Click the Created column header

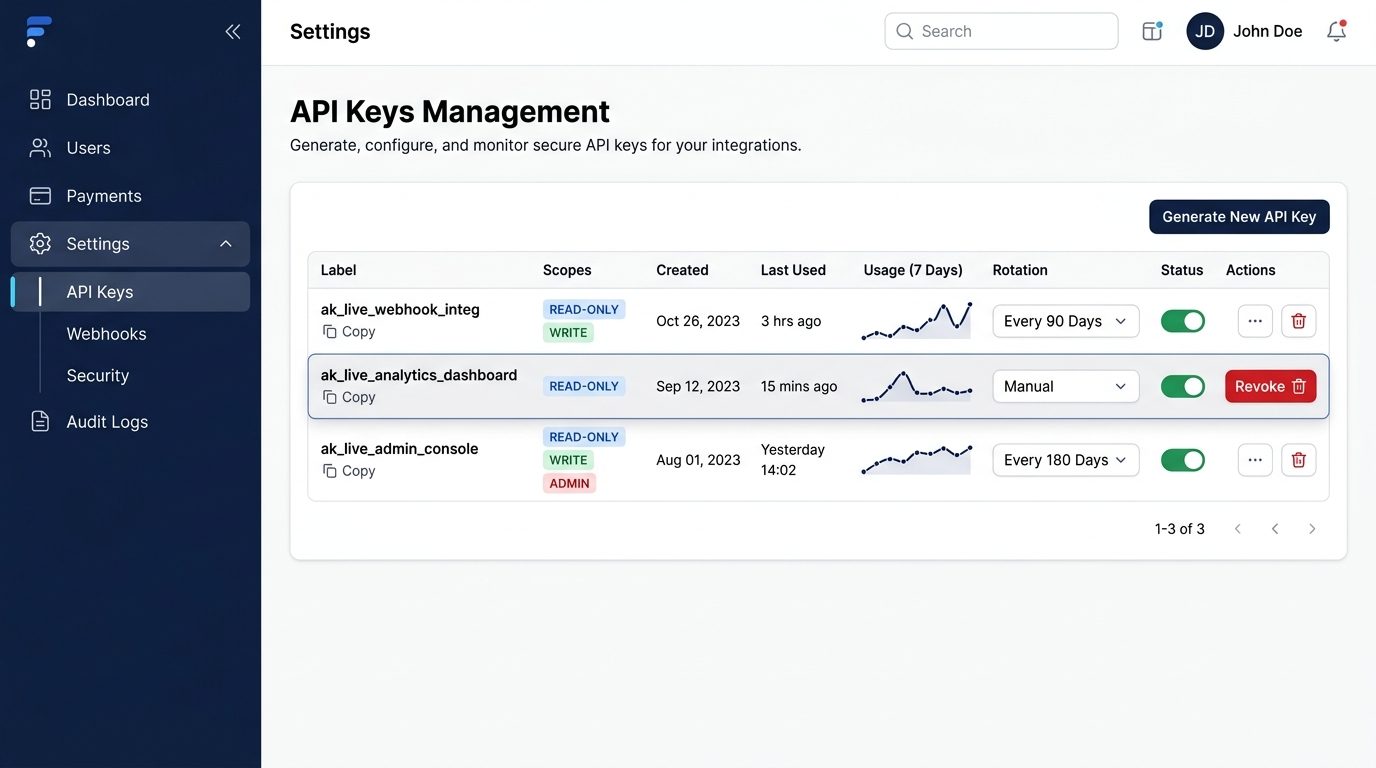tap(682, 270)
